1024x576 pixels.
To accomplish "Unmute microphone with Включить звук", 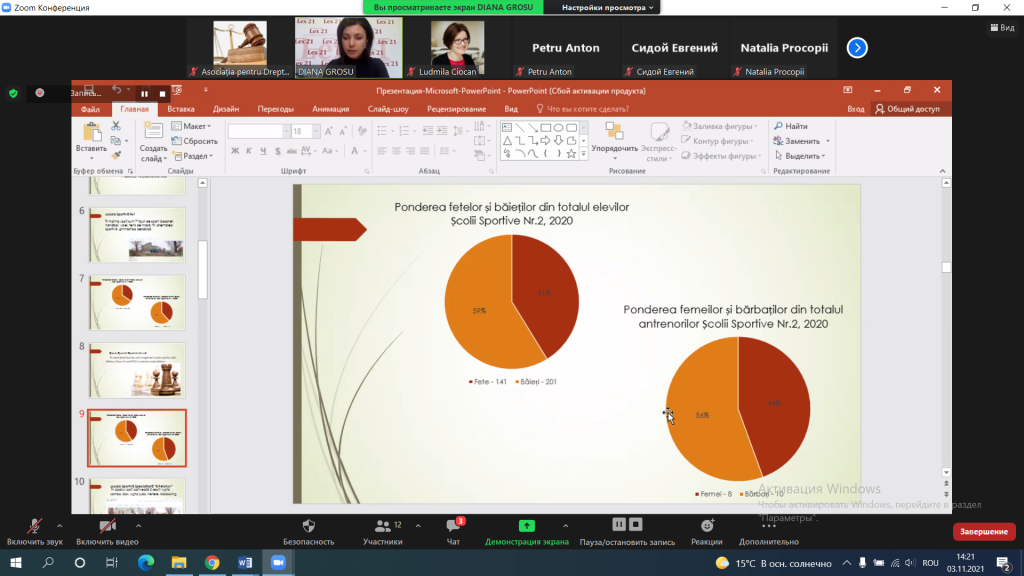I will pyautogui.click(x=35, y=532).
